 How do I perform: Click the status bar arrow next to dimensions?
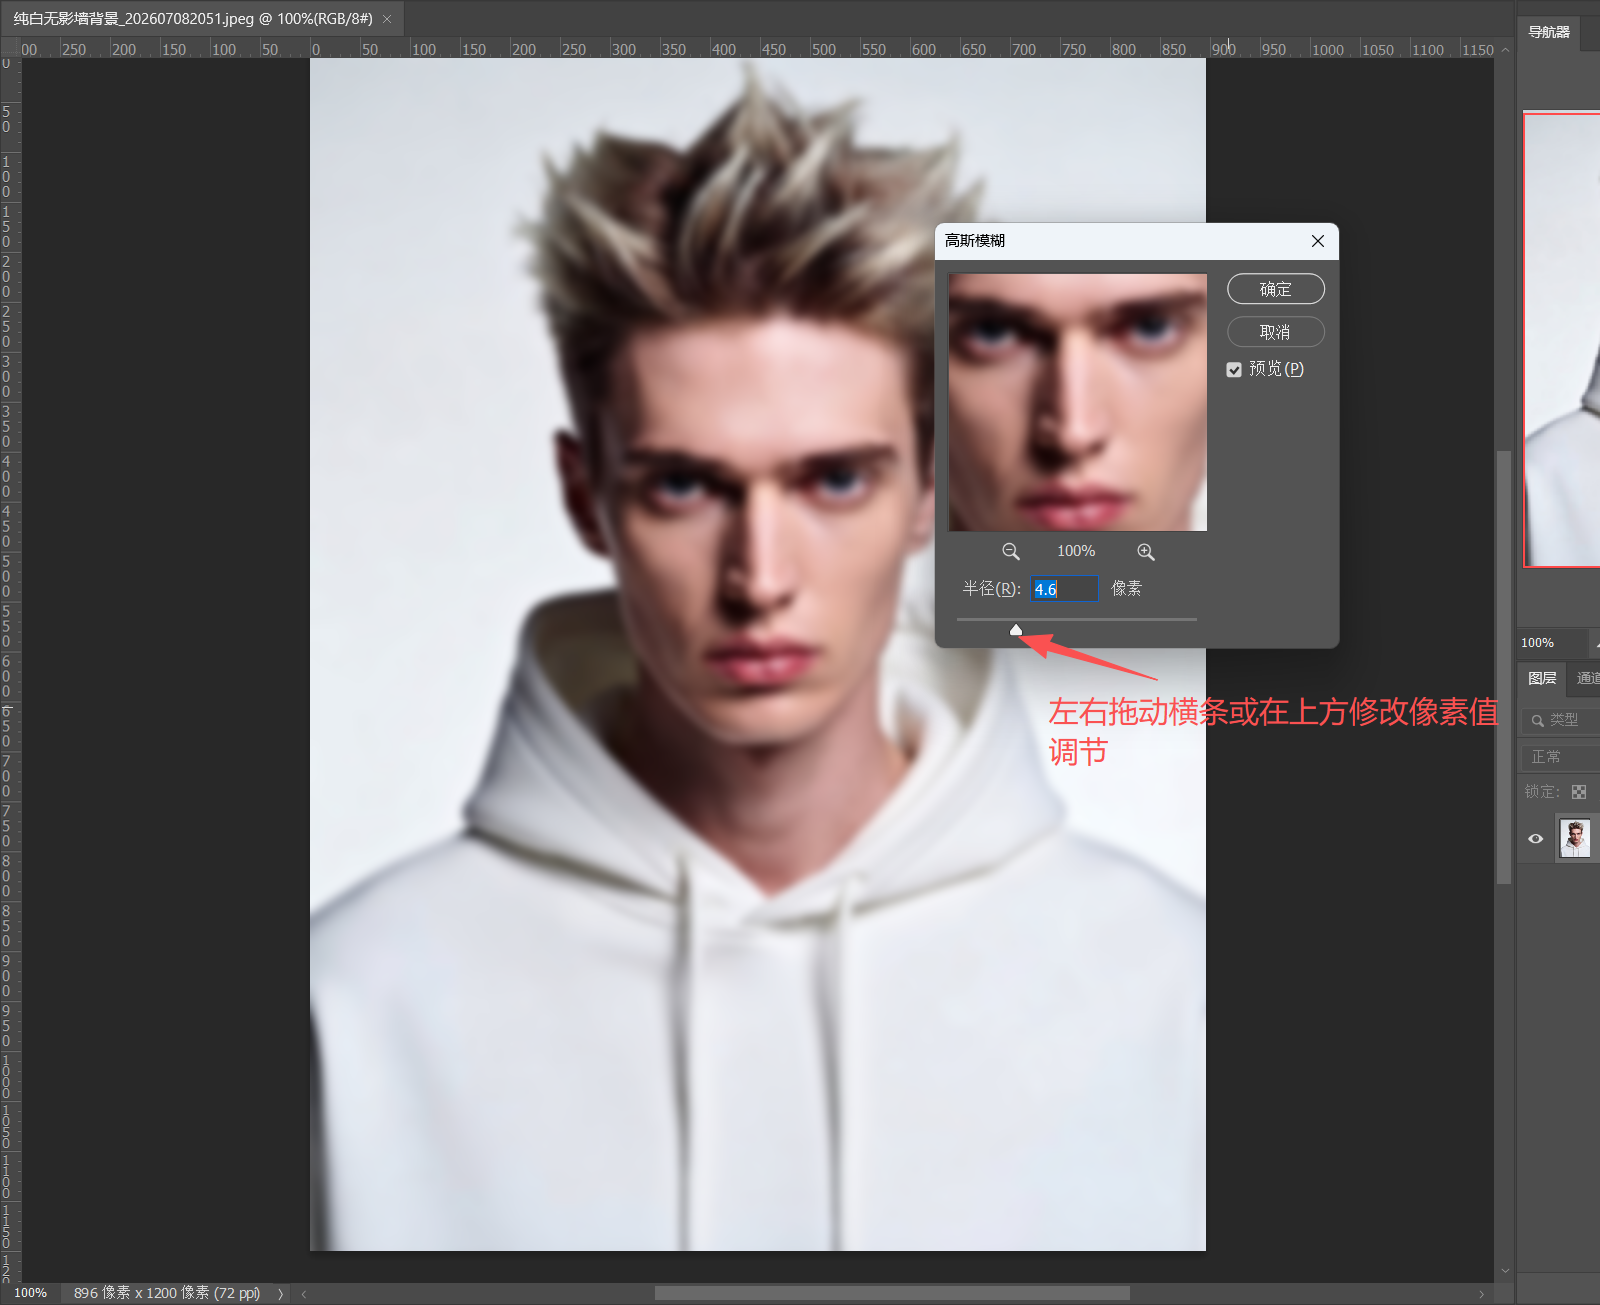click(280, 1294)
